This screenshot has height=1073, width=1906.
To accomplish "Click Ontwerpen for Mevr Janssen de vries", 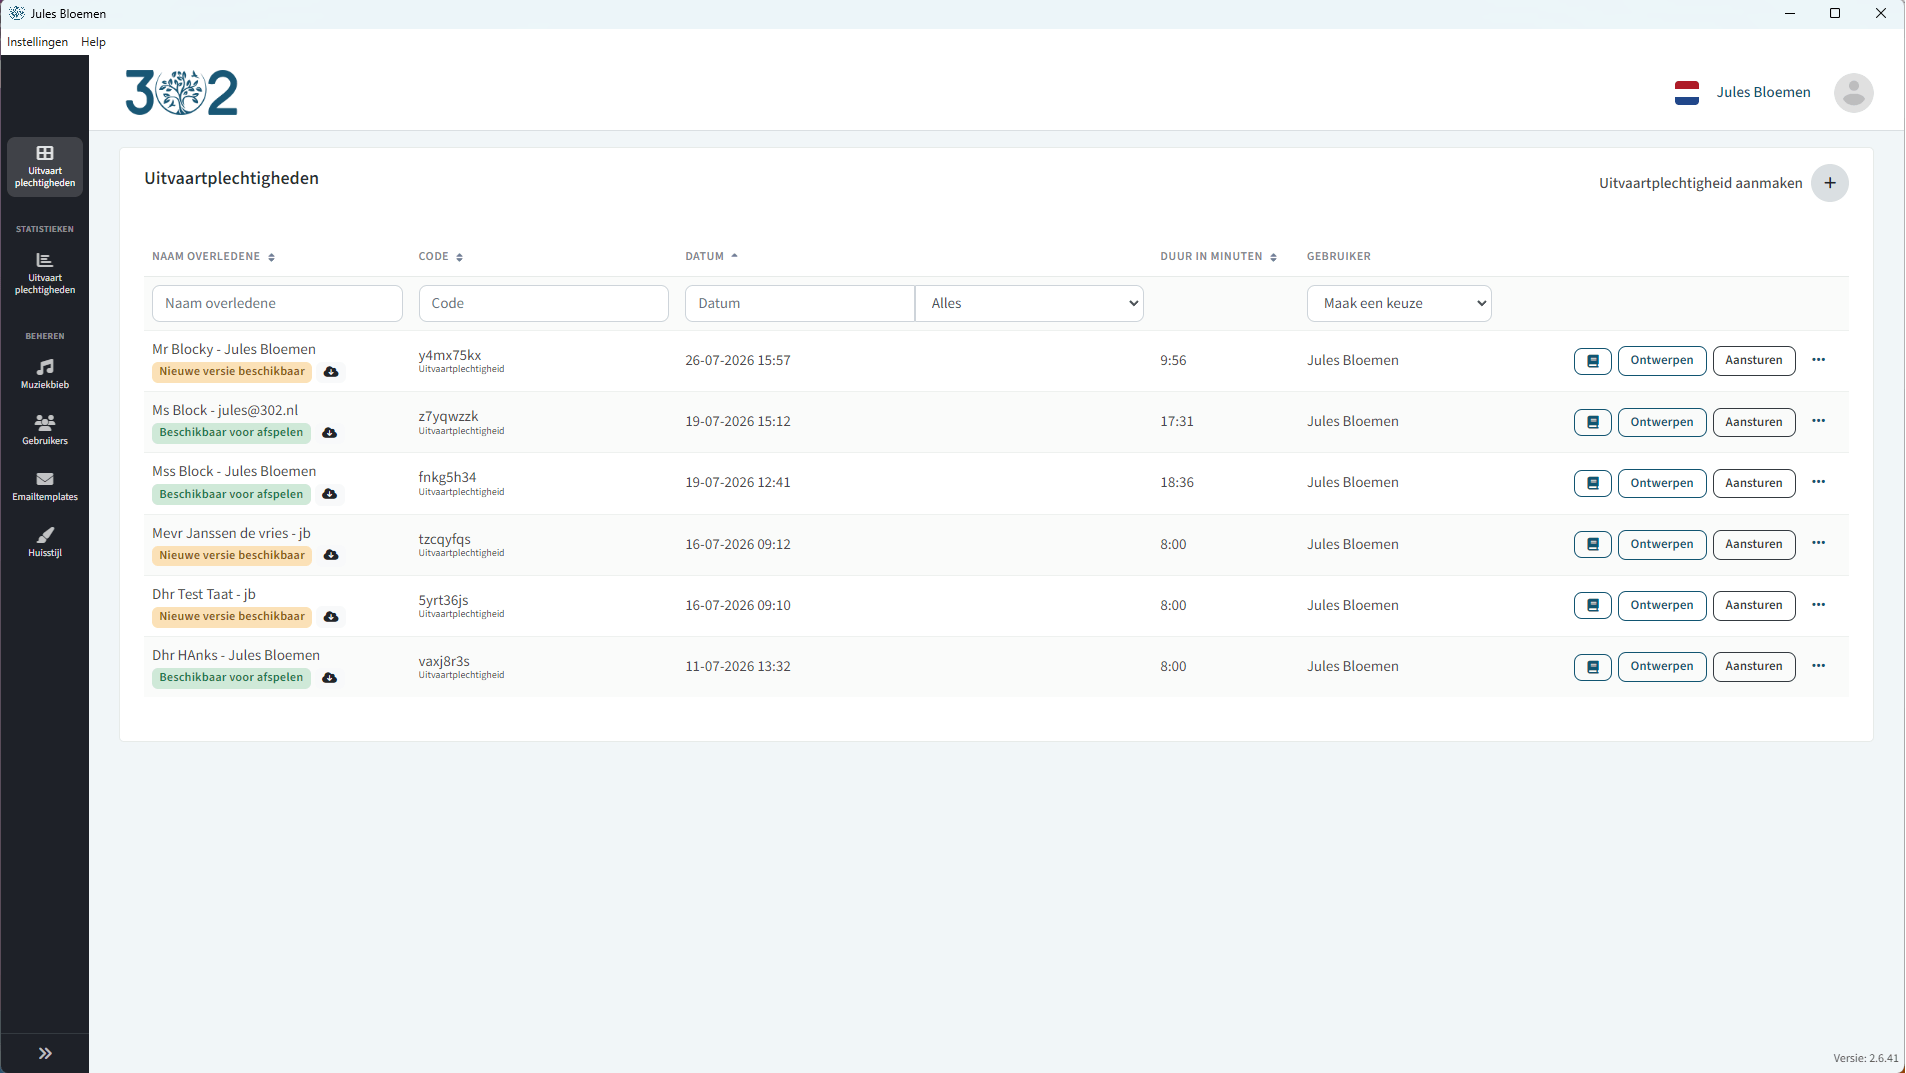I will [x=1662, y=544].
